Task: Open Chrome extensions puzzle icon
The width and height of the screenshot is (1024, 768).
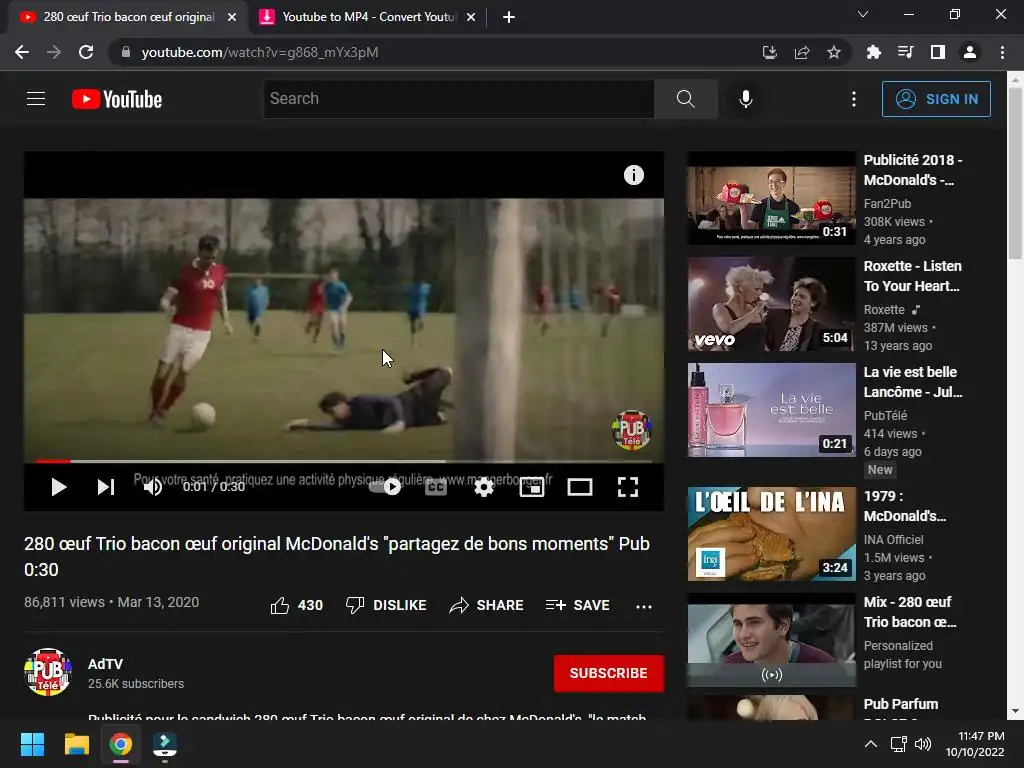Action: click(x=873, y=52)
